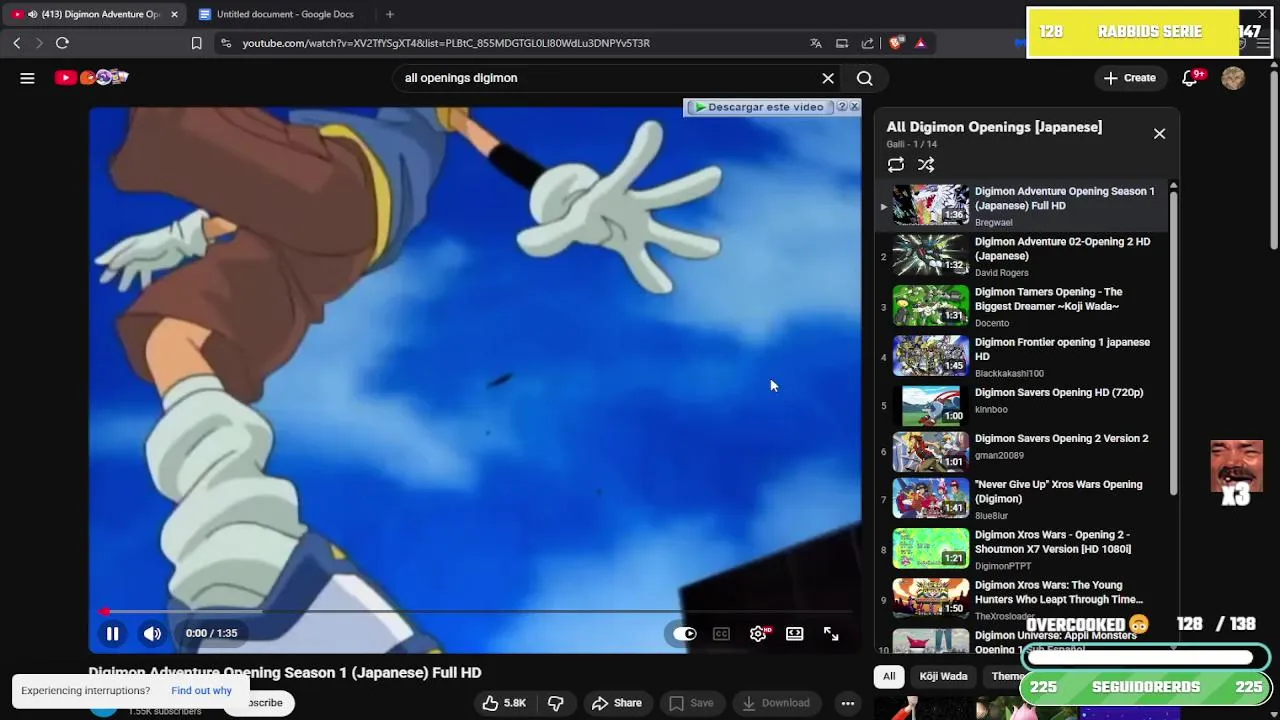The width and height of the screenshot is (1280, 720).
Task: View site information icon in address bar
Action: (226, 43)
